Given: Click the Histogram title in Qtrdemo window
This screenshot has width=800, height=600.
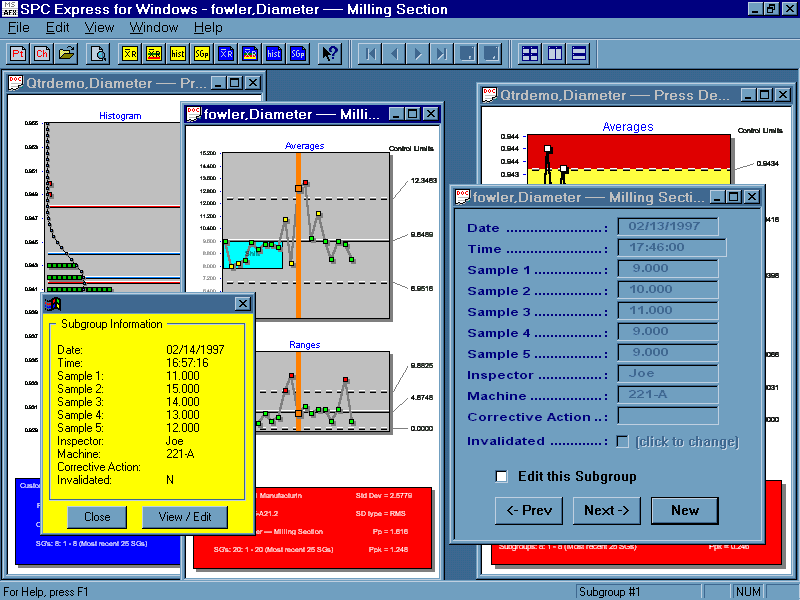Looking at the screenshot, I should tap(120, 116).
